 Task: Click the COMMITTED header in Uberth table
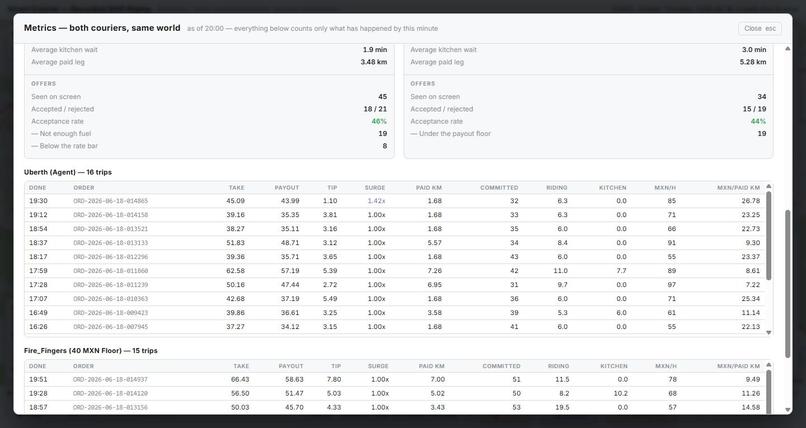tap(499, 188)
